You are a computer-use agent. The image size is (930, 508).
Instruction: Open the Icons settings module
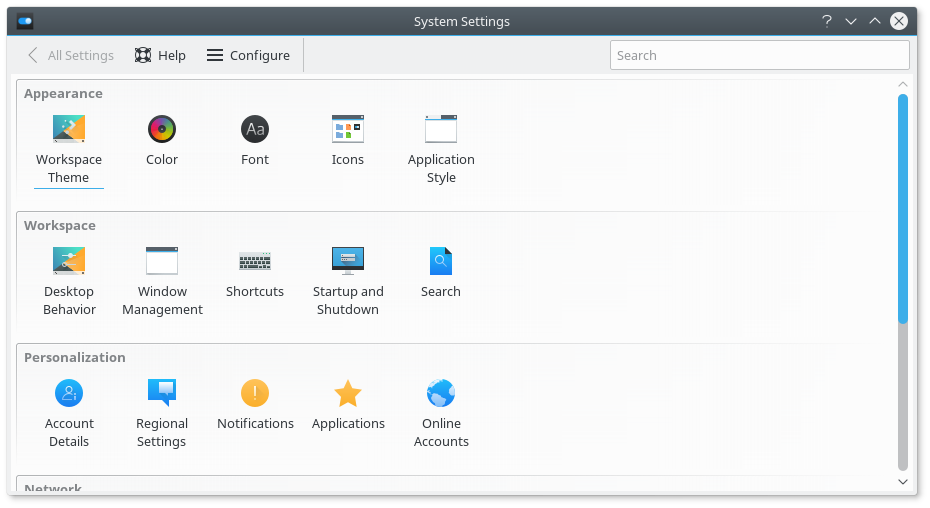point(348,141)
